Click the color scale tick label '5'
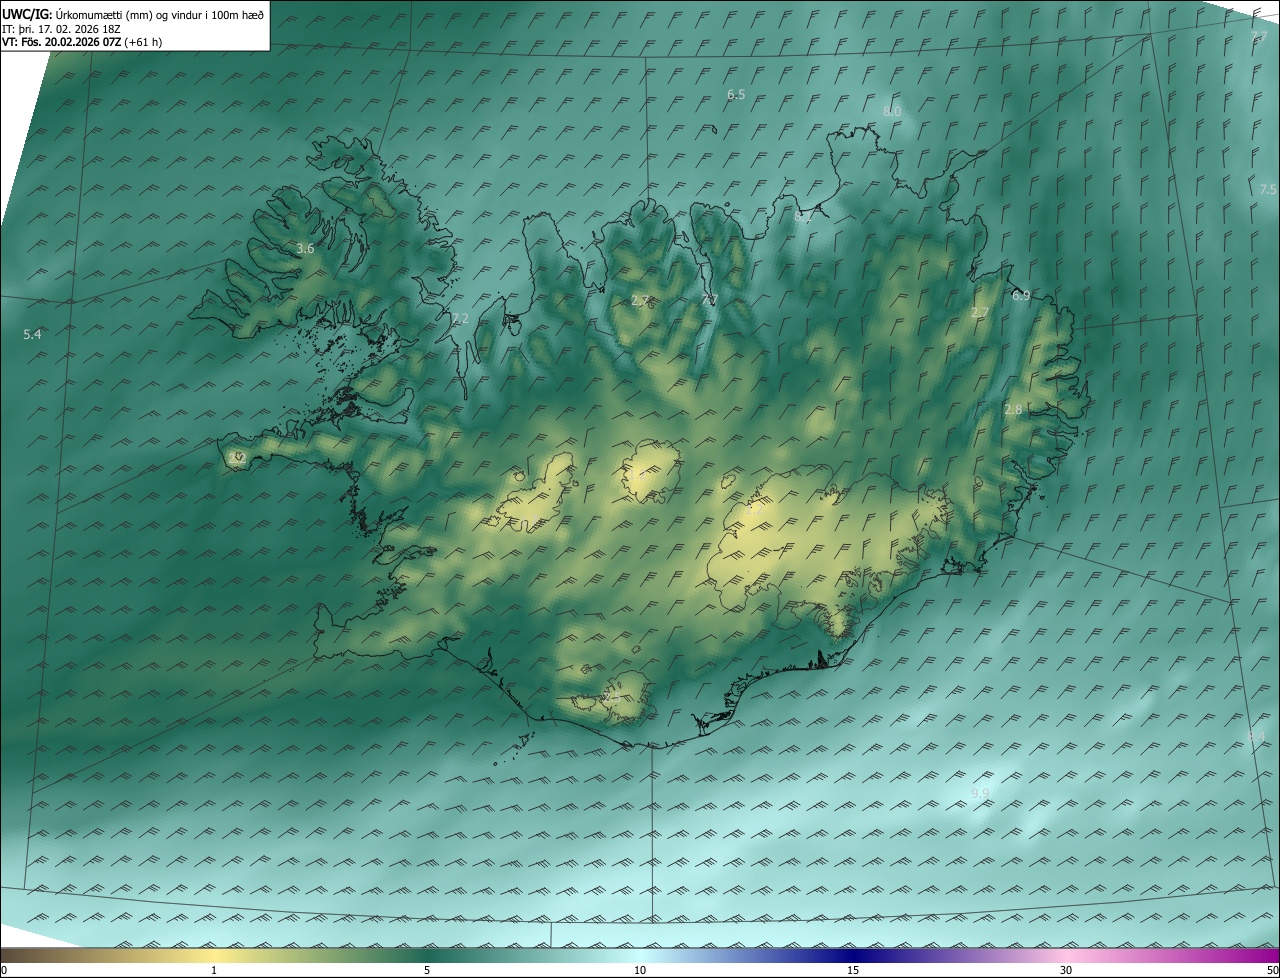Viewport: 1280px width, 978px height. point(427,971)
